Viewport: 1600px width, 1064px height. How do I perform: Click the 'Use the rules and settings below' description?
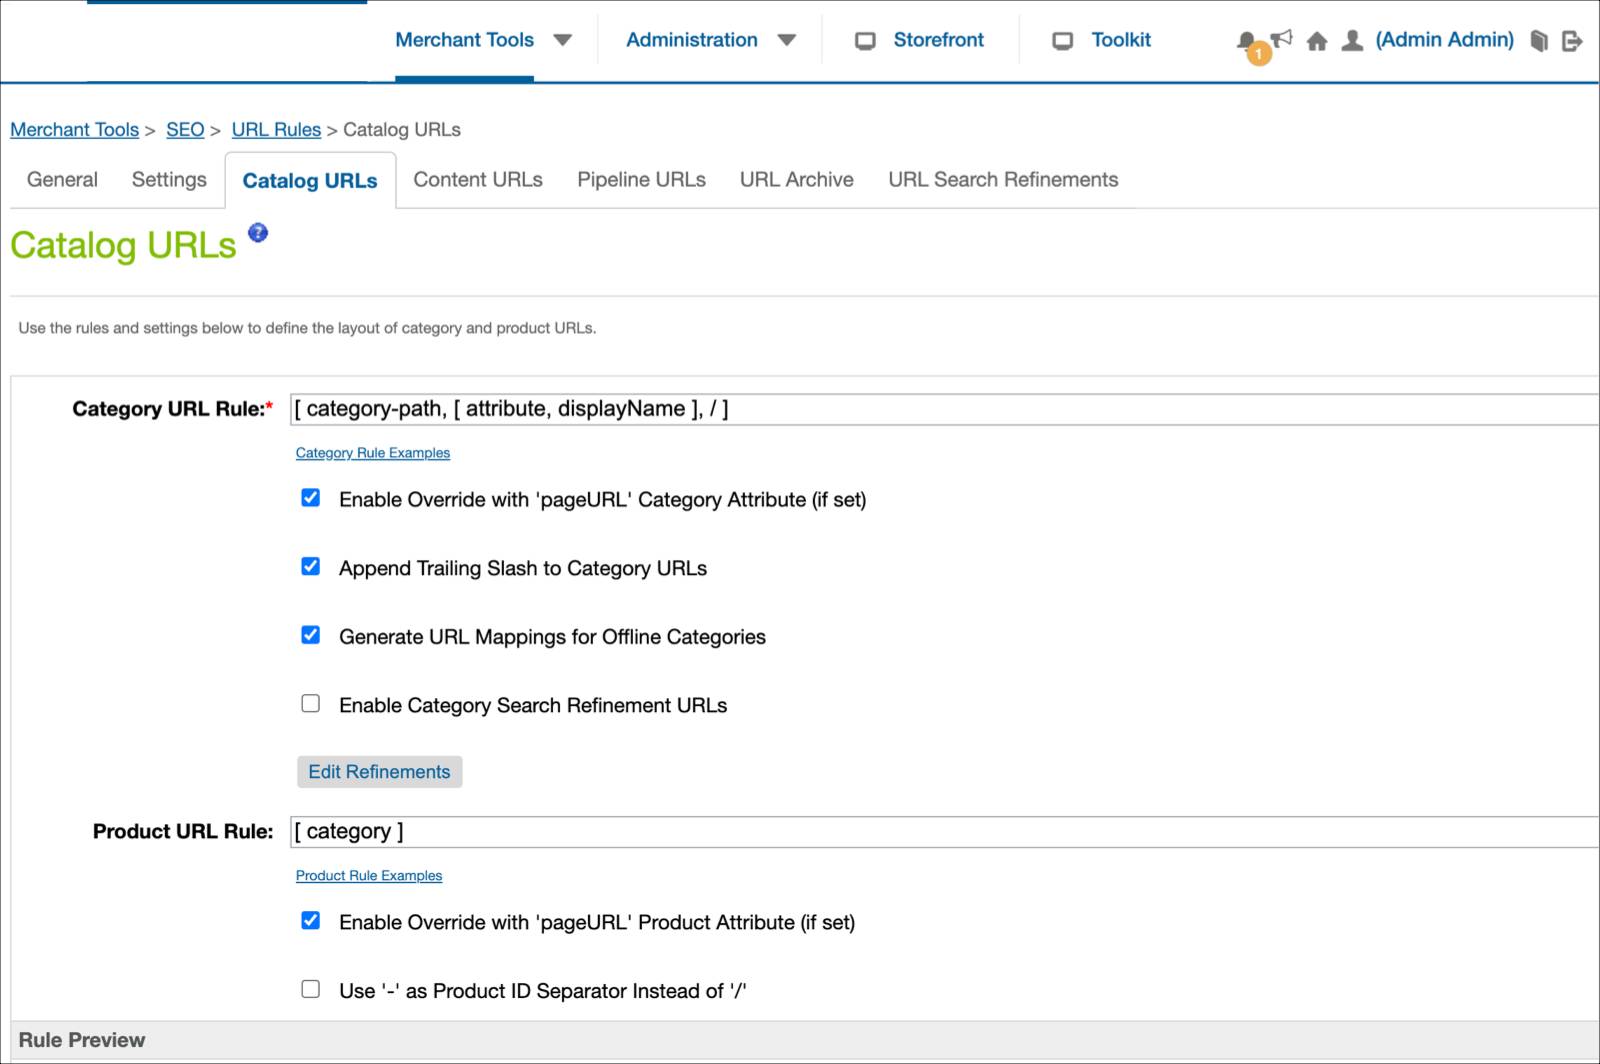(x=307, y=328)
